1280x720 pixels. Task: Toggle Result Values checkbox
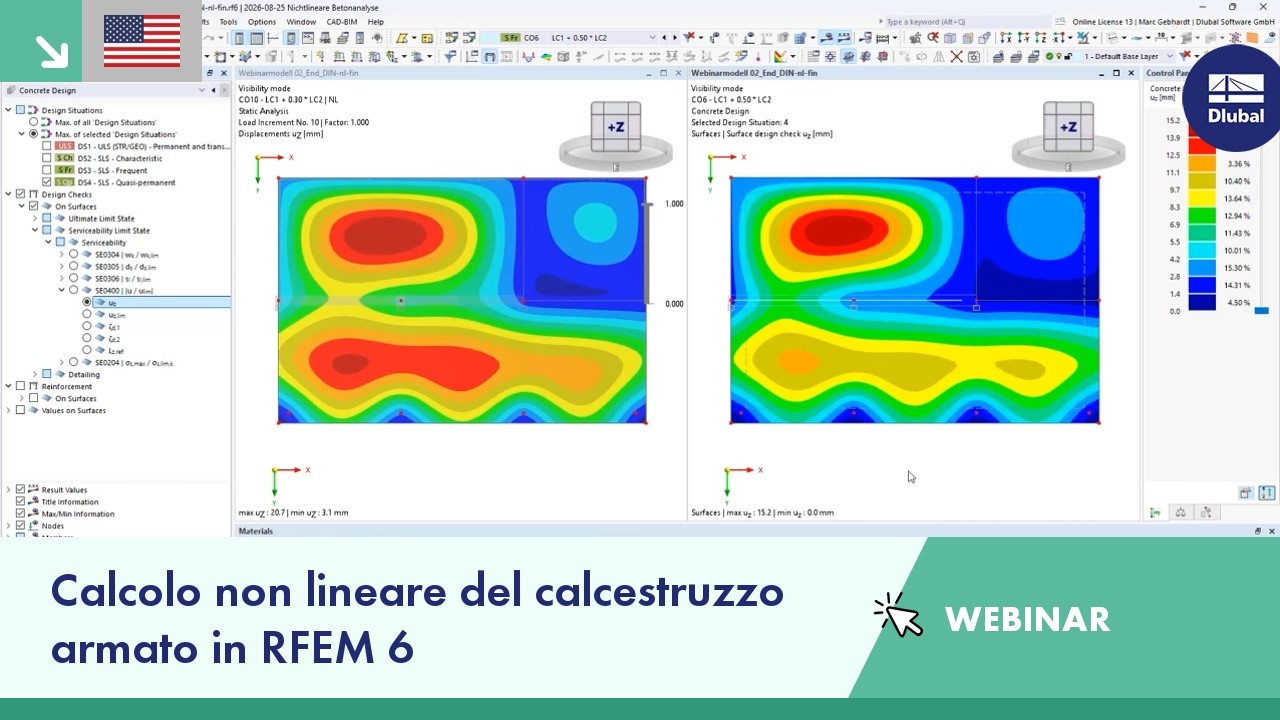click(x=20, y=490)
